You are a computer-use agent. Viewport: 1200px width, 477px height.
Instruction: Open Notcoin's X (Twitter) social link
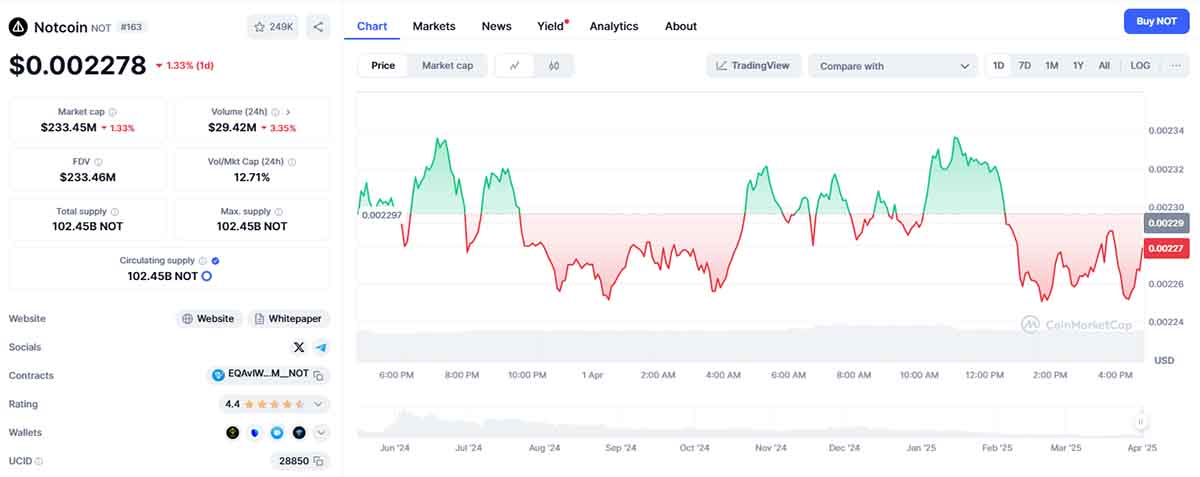299,347
